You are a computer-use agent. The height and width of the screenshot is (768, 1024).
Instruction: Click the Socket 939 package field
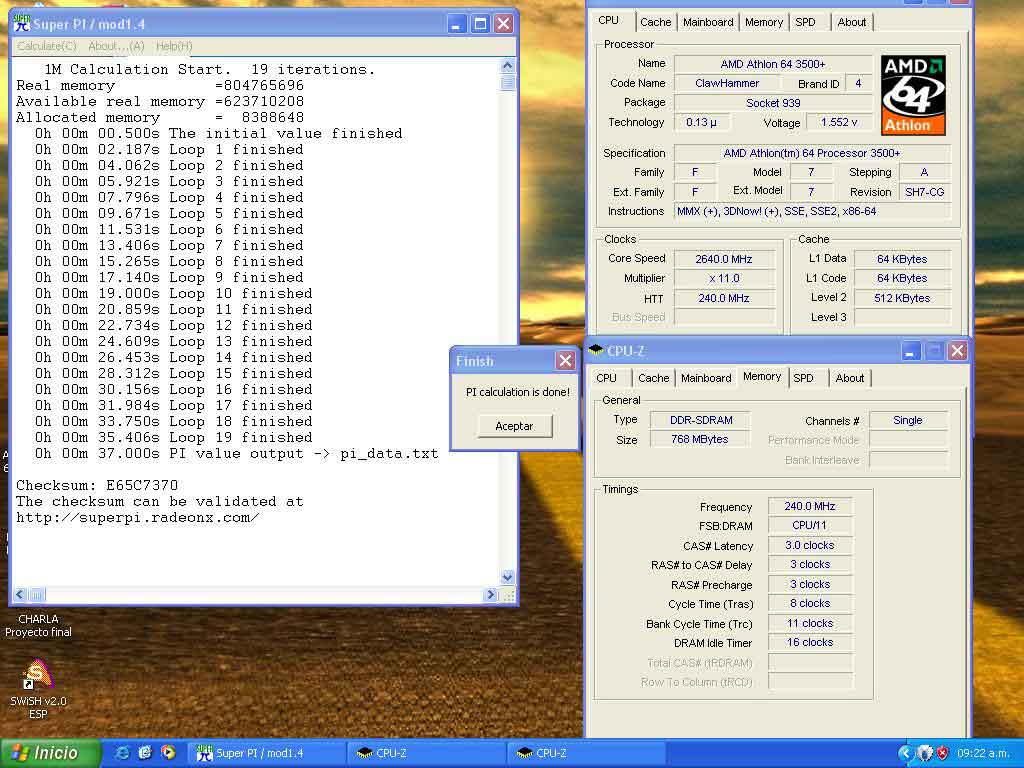point(773,103)
